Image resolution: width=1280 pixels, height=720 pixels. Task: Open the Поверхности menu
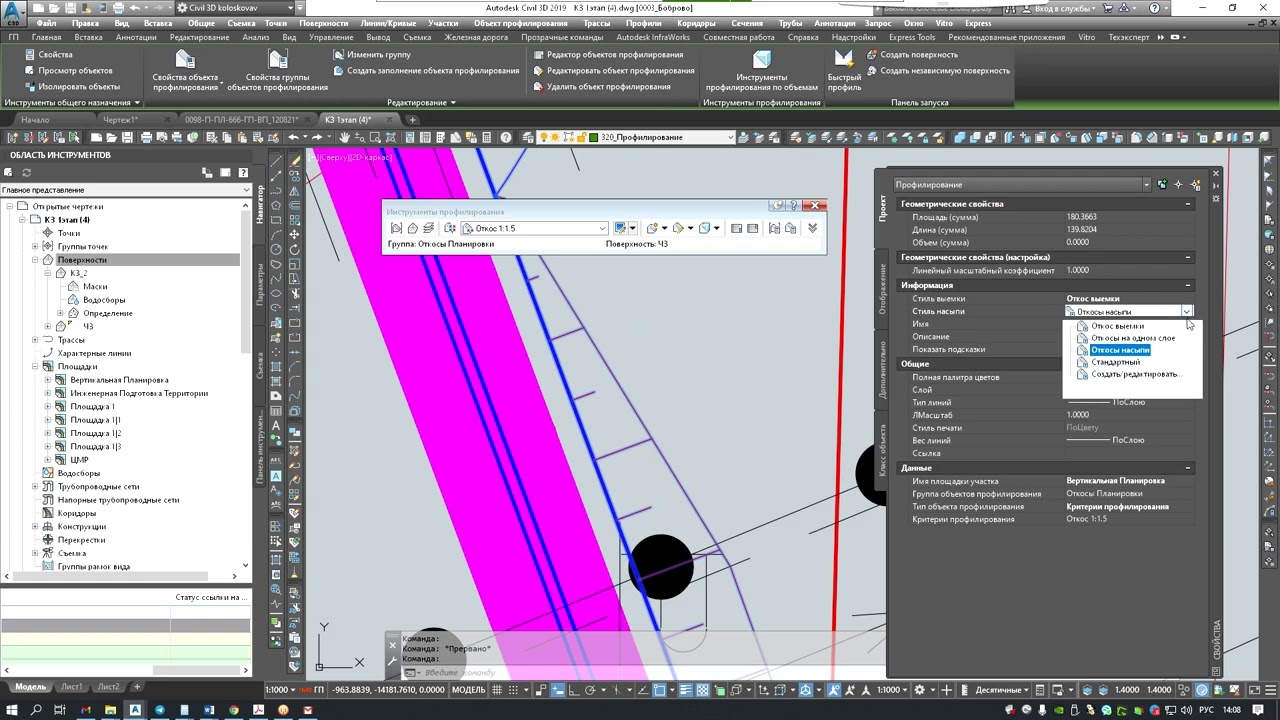tap(323, 23)
